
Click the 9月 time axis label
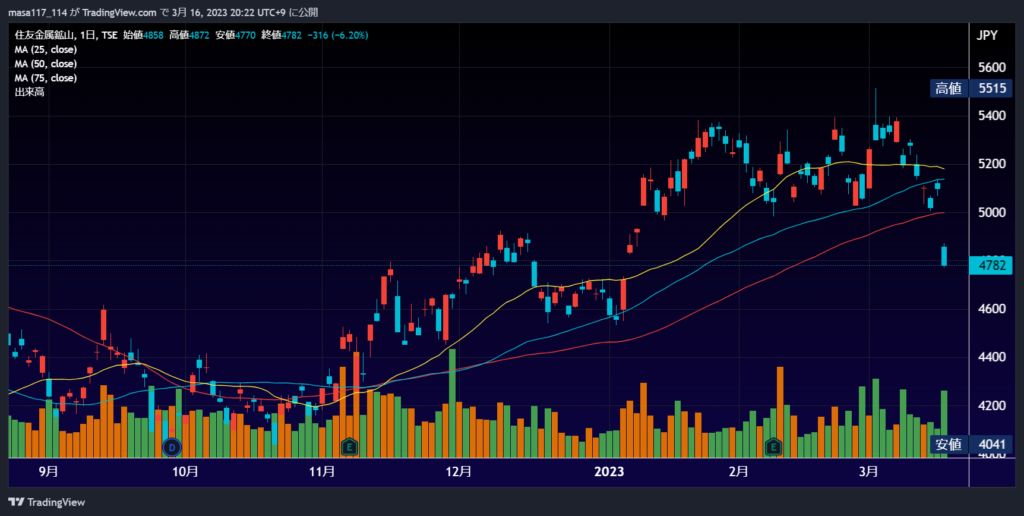[48, 472]
